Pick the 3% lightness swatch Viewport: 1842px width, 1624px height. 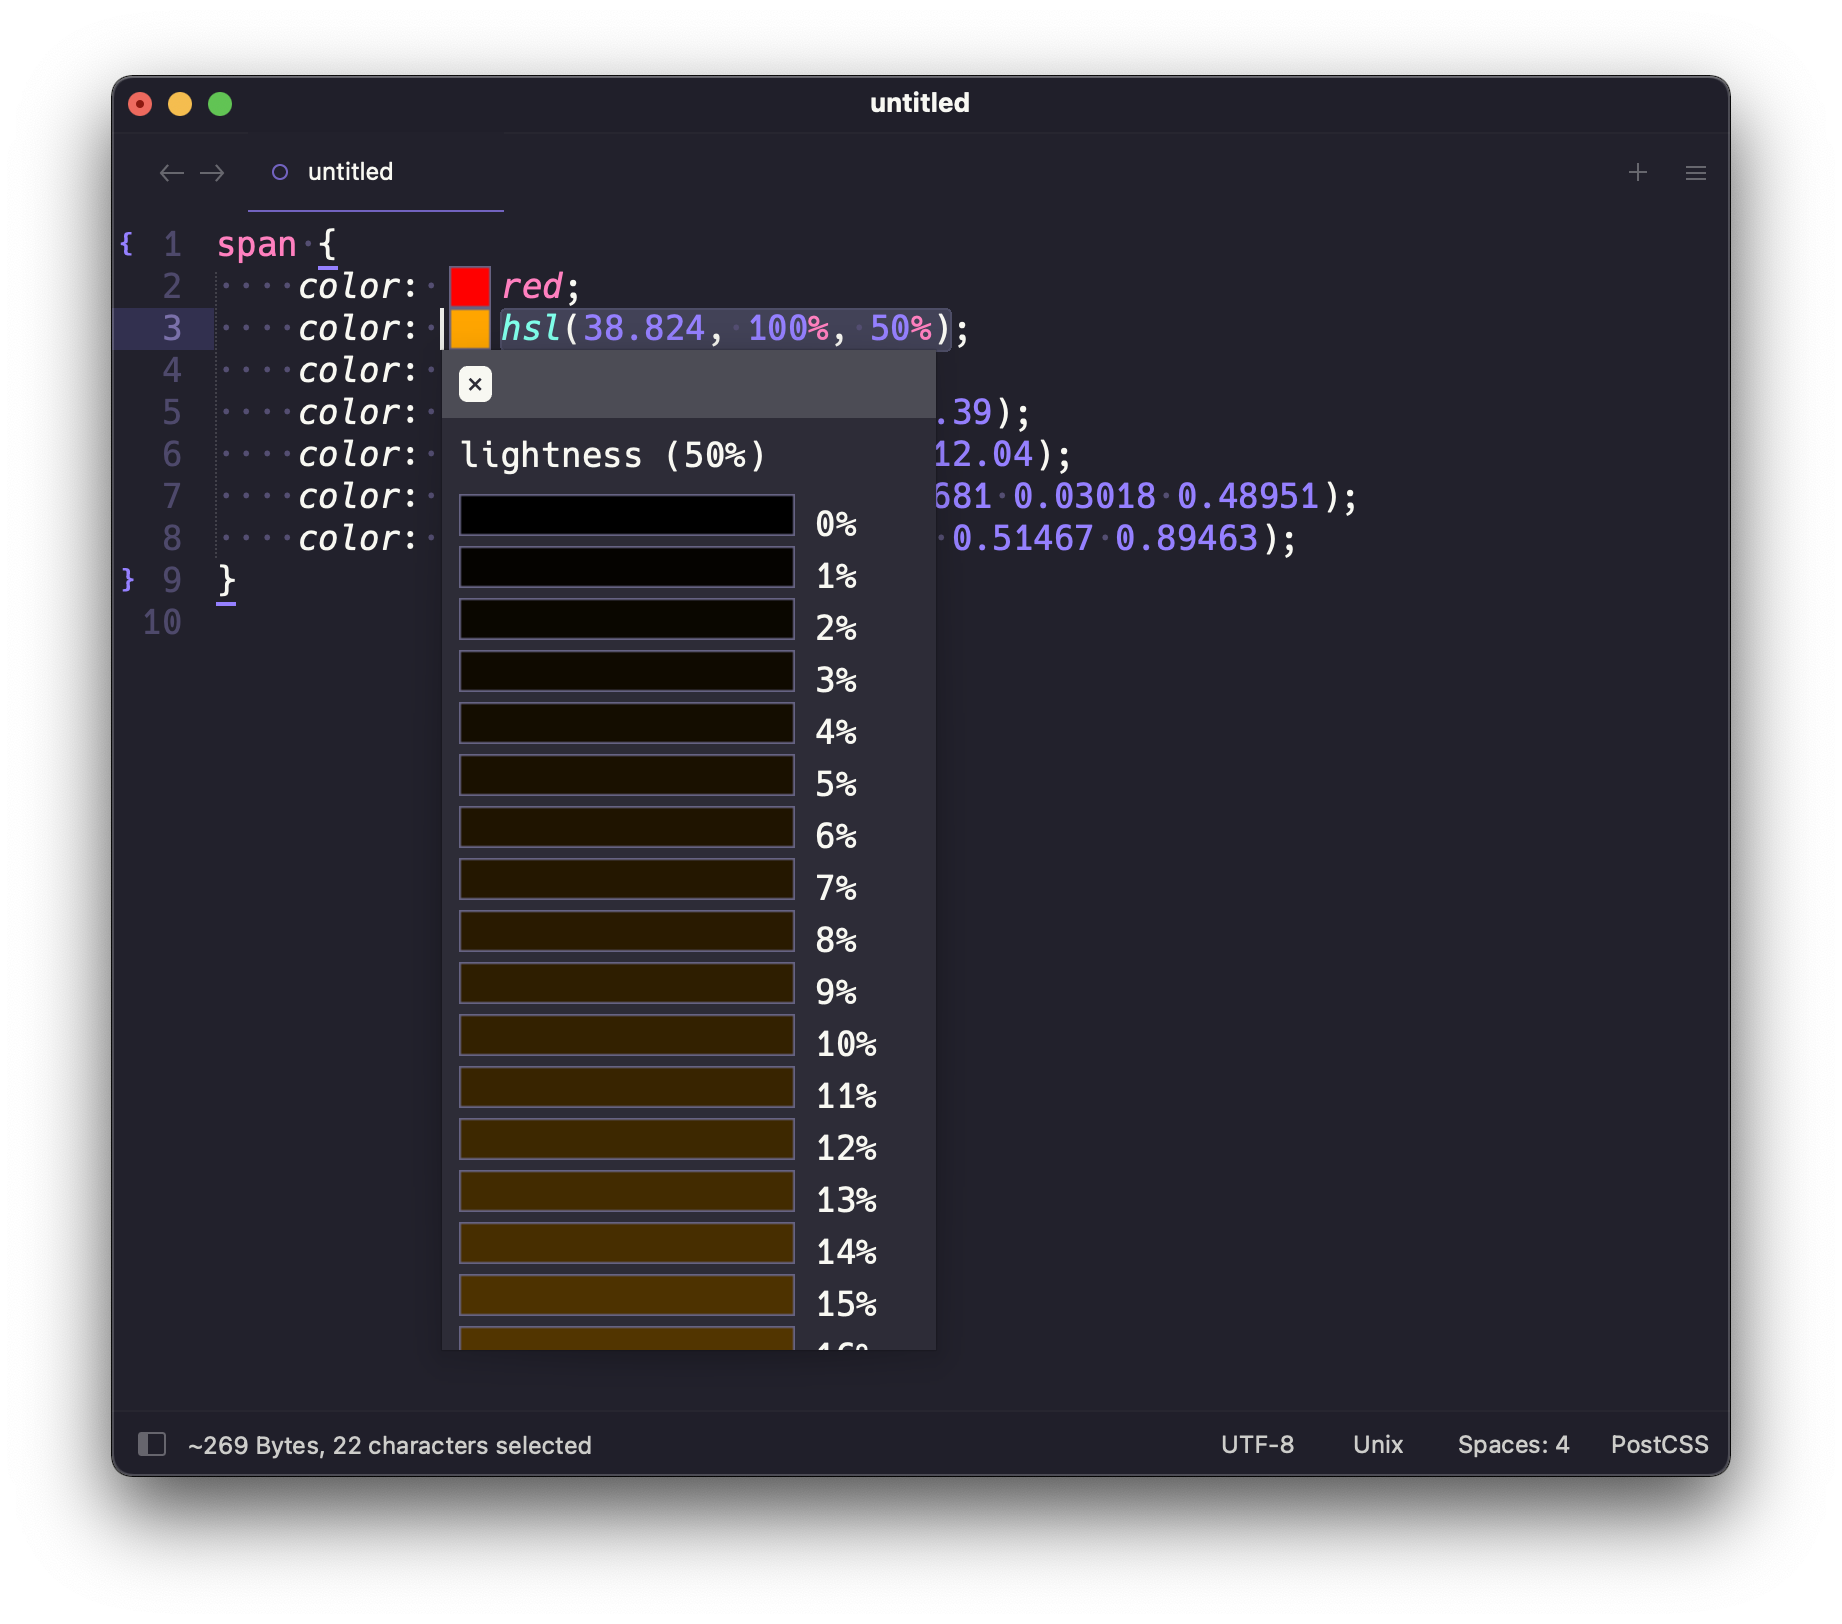point(627,671)
